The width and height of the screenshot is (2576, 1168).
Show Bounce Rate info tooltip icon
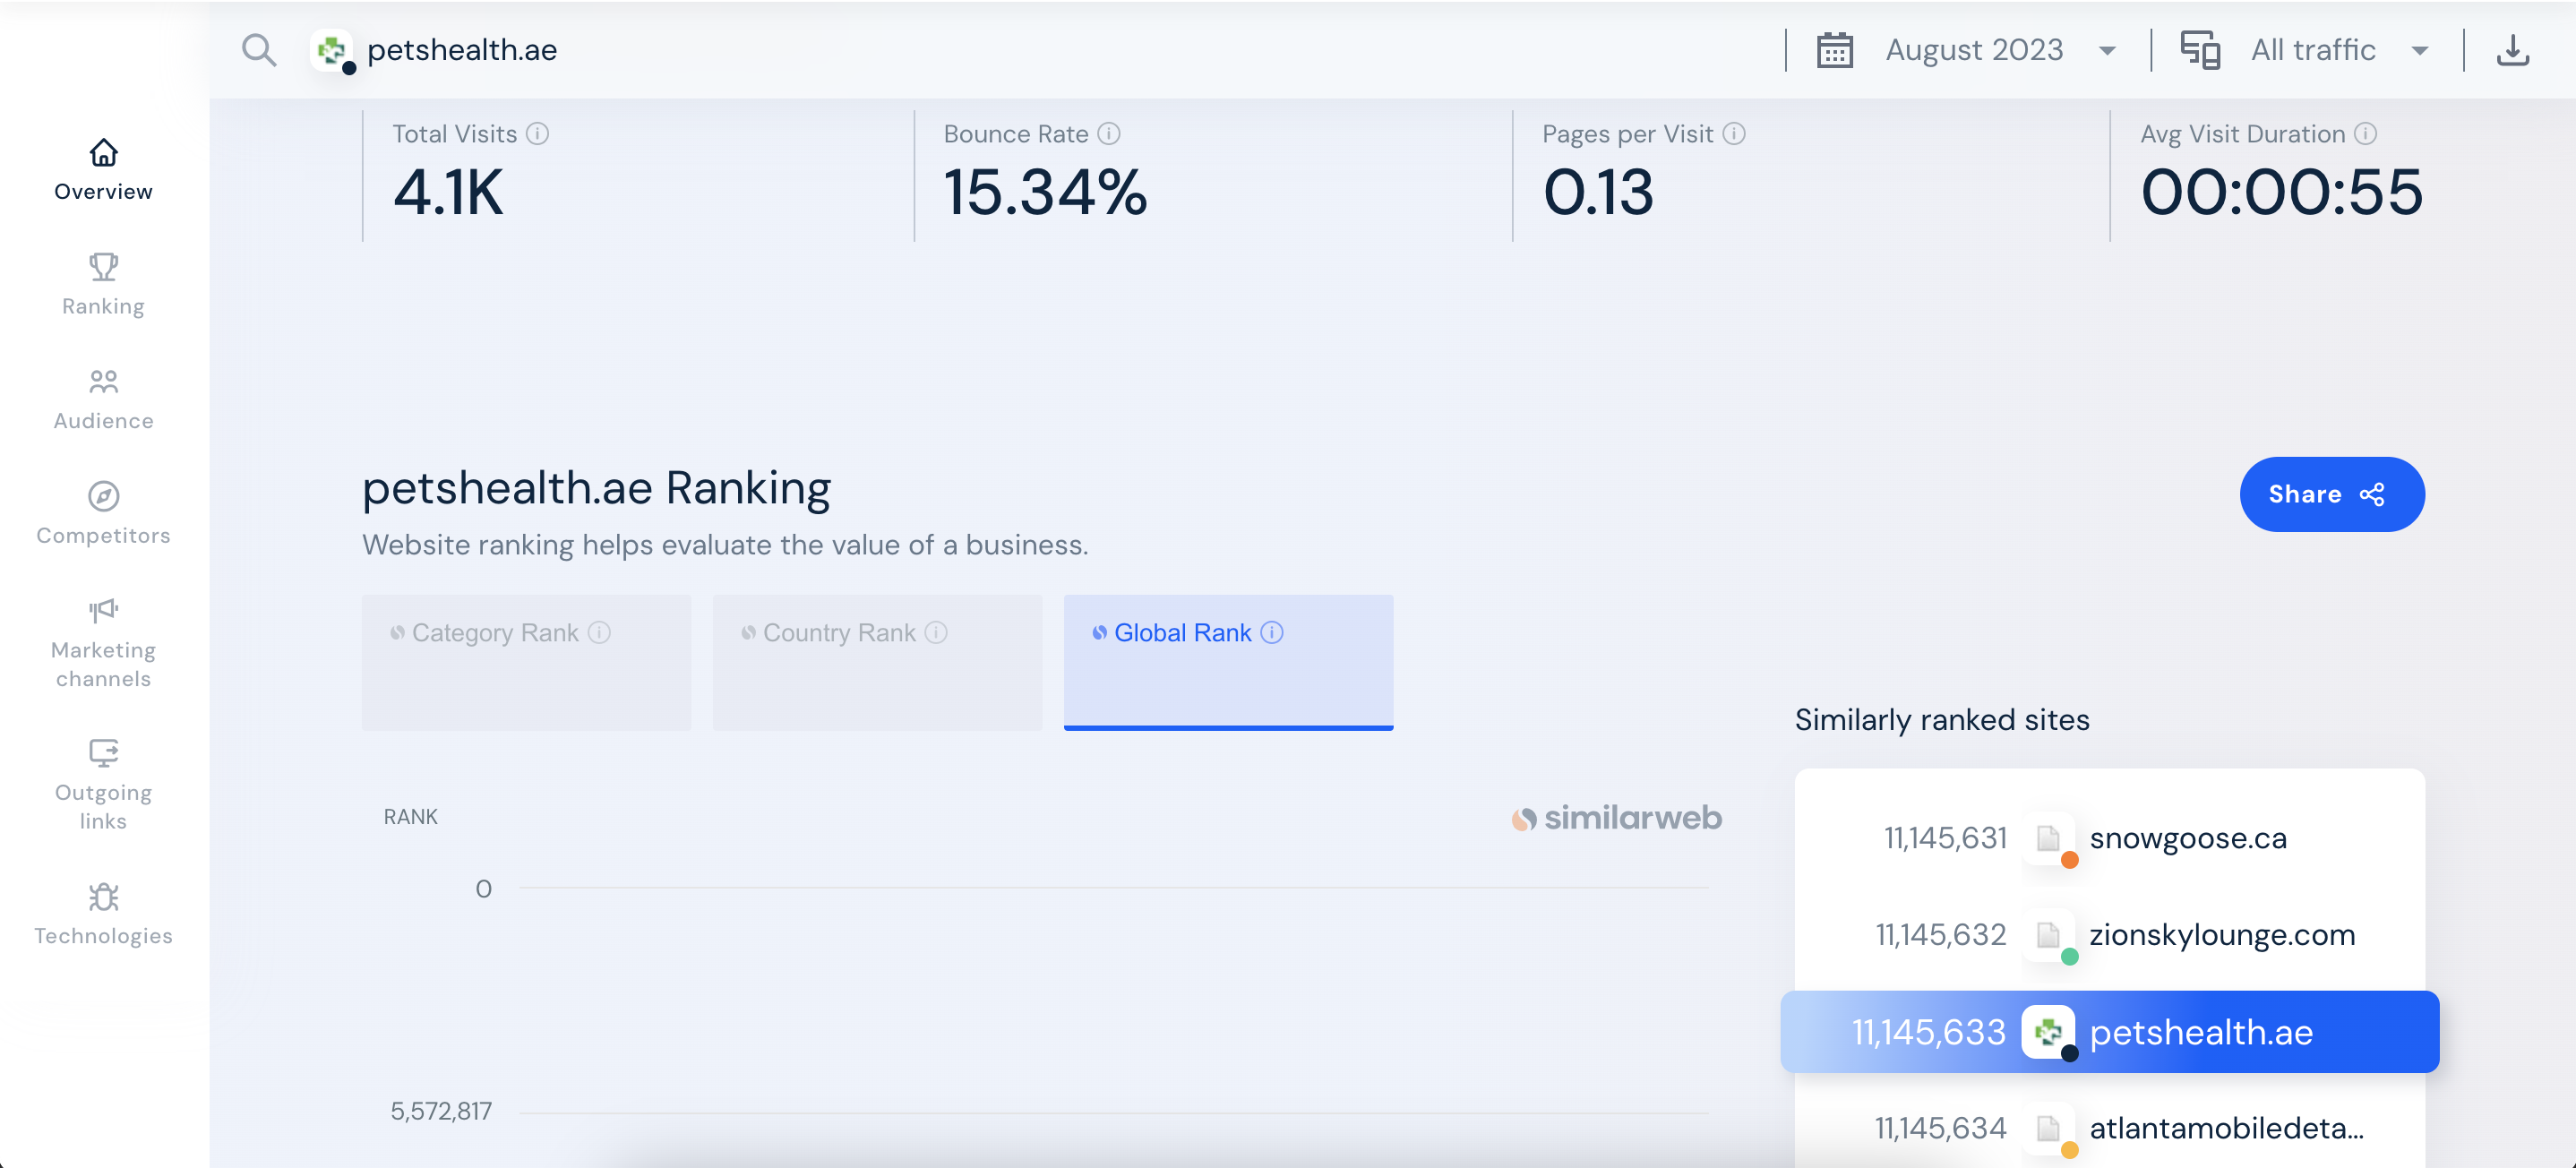(1109, 134)
